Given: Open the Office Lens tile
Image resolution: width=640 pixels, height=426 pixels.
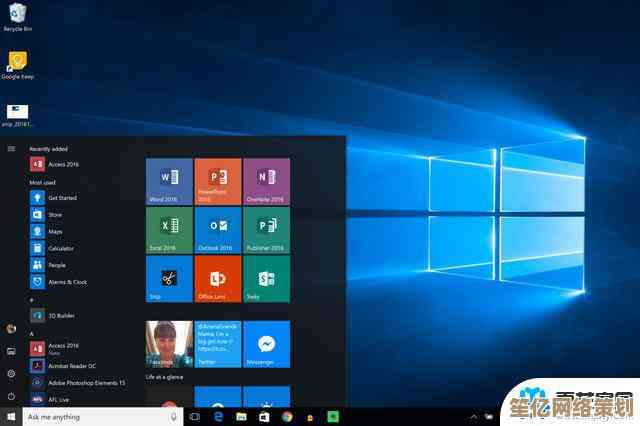Looking at the screenshot, I should [218, 279].
